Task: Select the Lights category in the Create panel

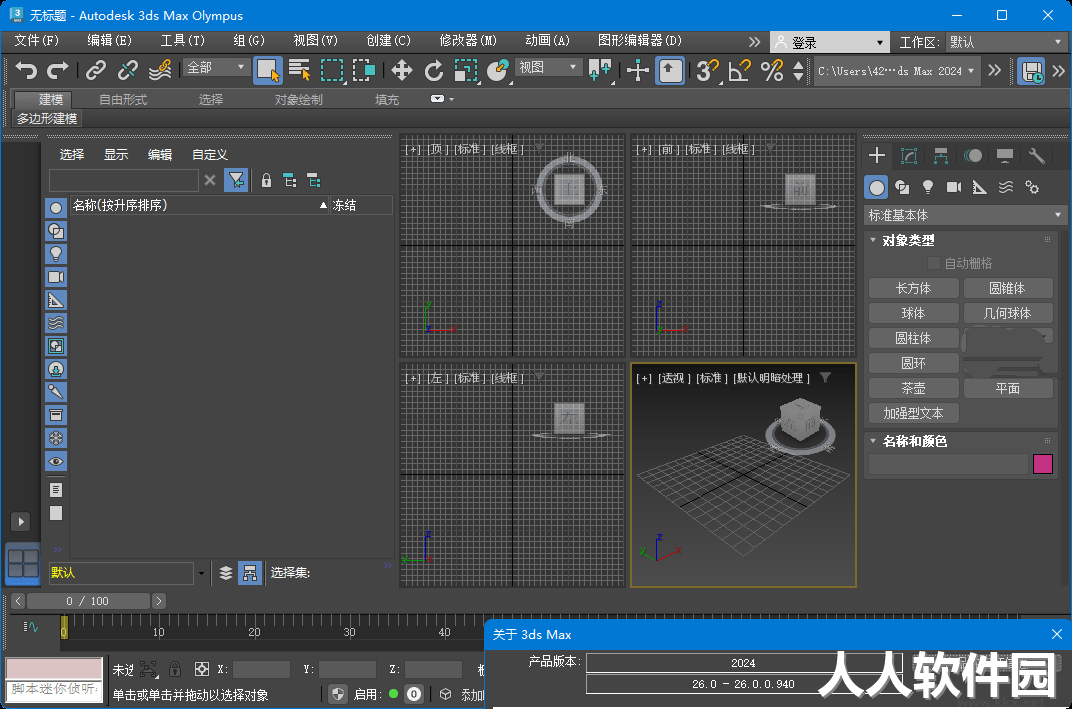Action: point(928,187)
